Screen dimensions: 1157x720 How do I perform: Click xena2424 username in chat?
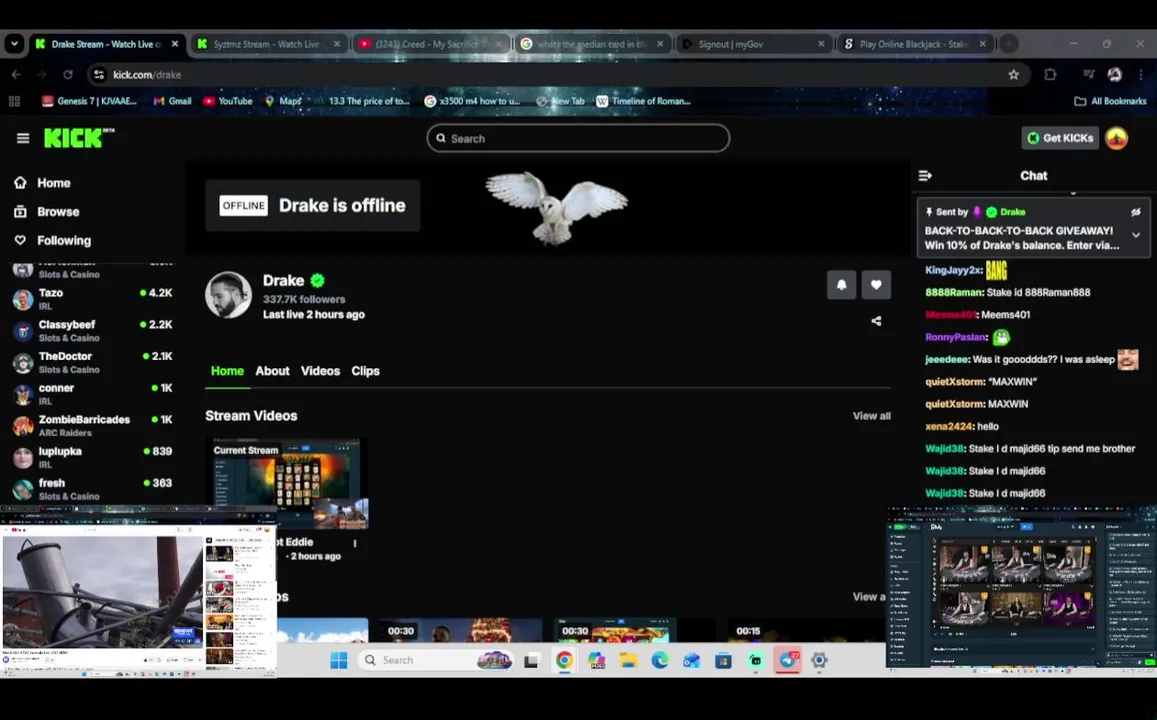(948, 426)
